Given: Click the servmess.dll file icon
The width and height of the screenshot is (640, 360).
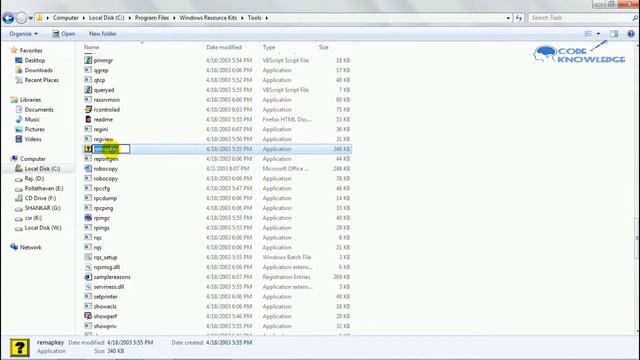Looking at the screenshot, I should (88, 287).
